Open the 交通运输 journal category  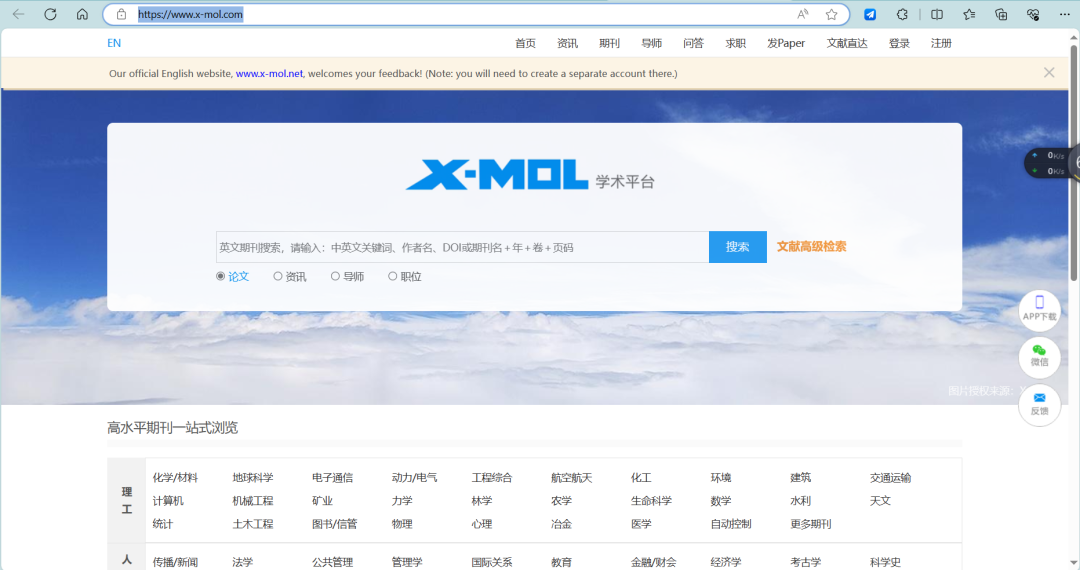[x=891, y=478]
